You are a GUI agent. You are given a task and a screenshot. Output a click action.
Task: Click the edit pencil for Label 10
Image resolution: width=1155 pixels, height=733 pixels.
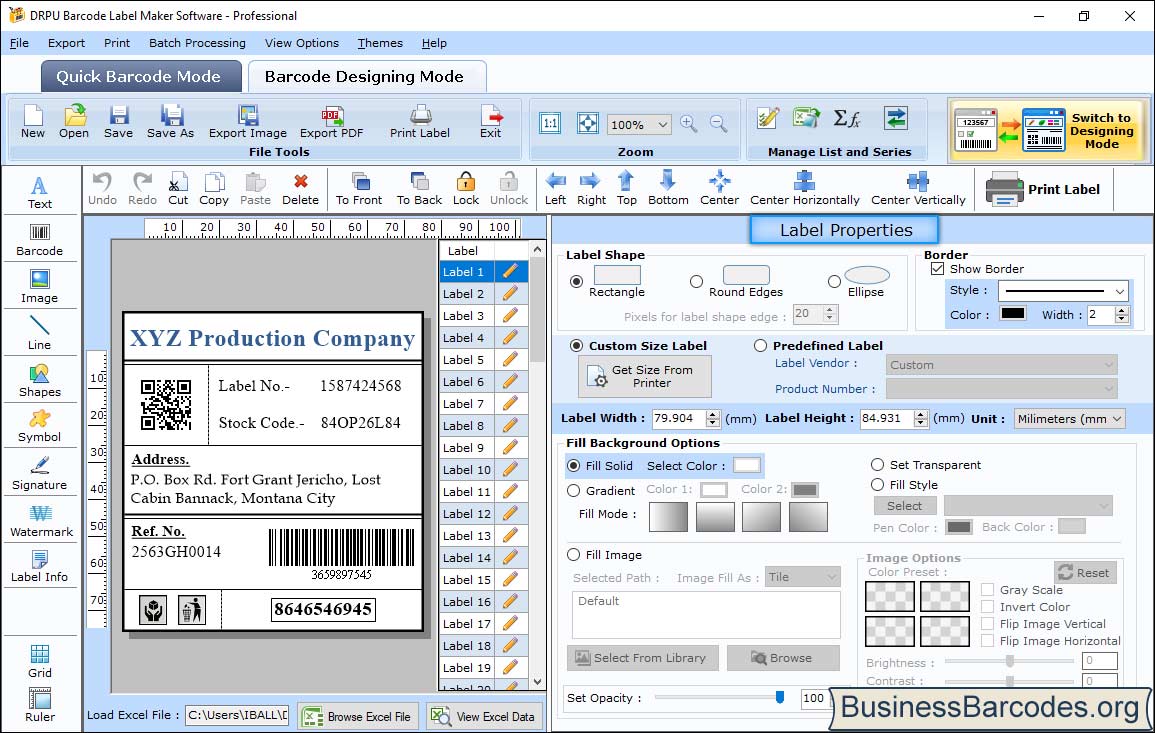click(510, 469)
